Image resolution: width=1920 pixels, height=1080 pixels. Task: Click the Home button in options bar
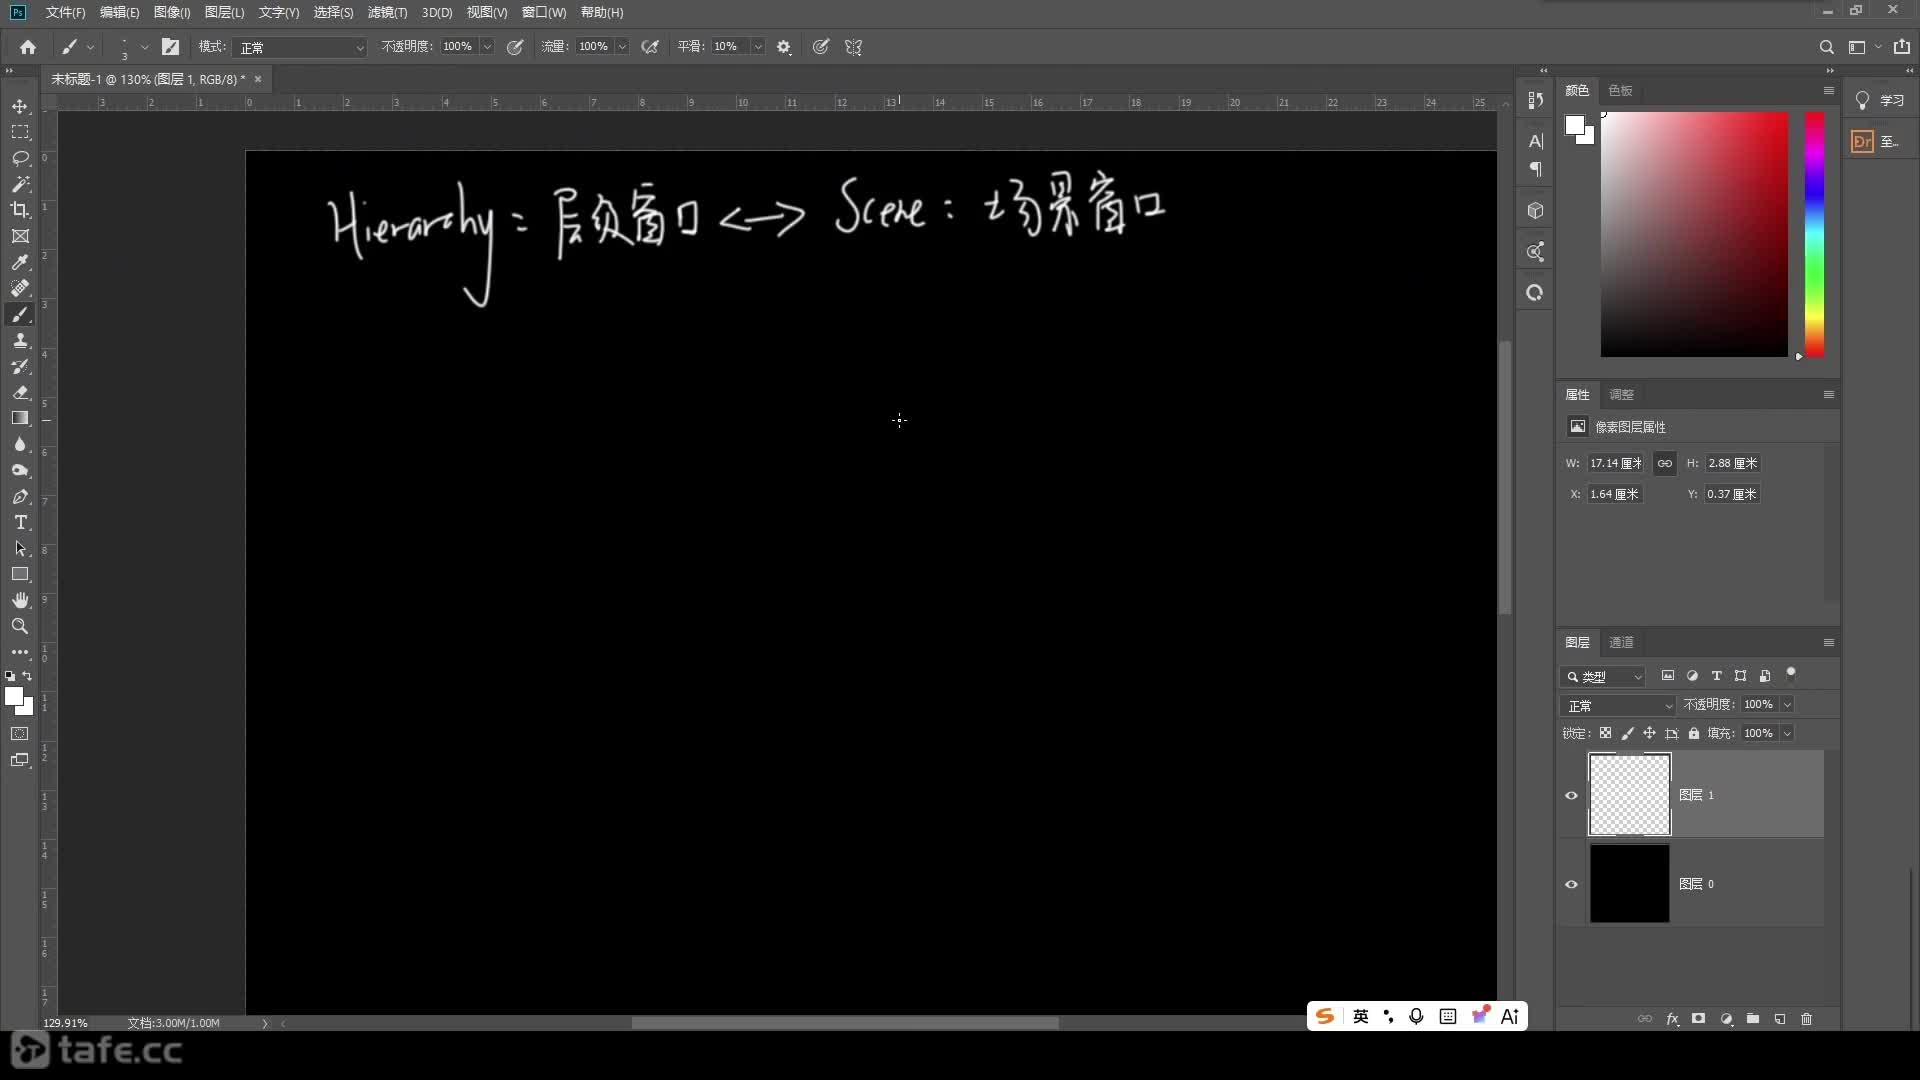pos(28,47)
